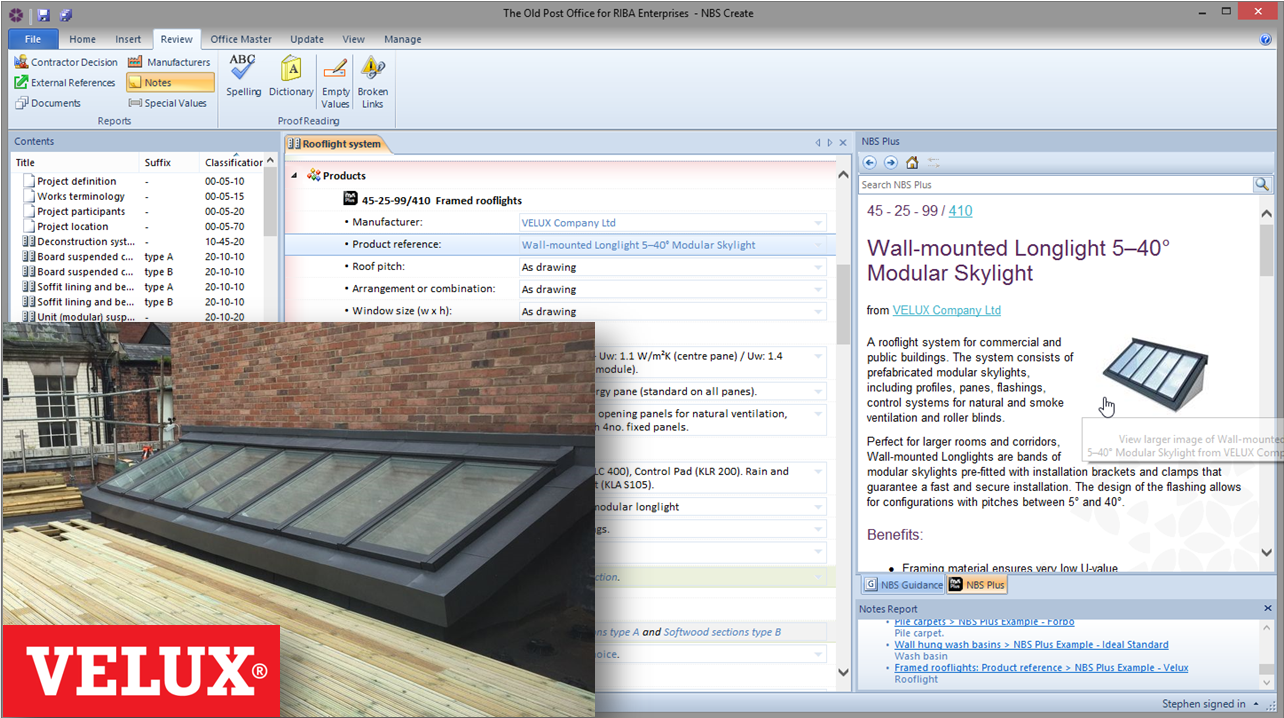Switch to the Office Master ribbon tab

tap(241, 39)
